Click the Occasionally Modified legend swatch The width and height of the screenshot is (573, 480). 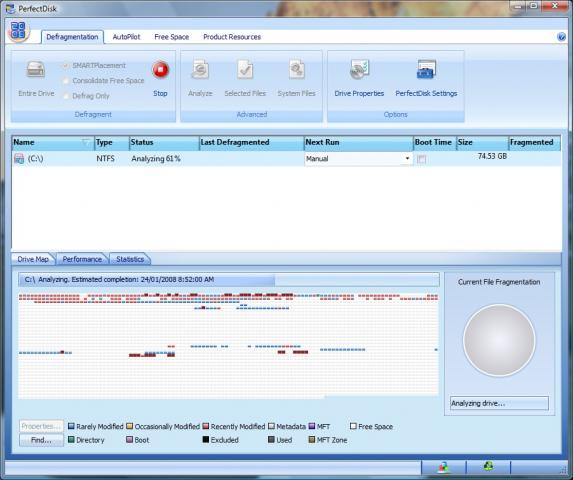coord(129,426)
